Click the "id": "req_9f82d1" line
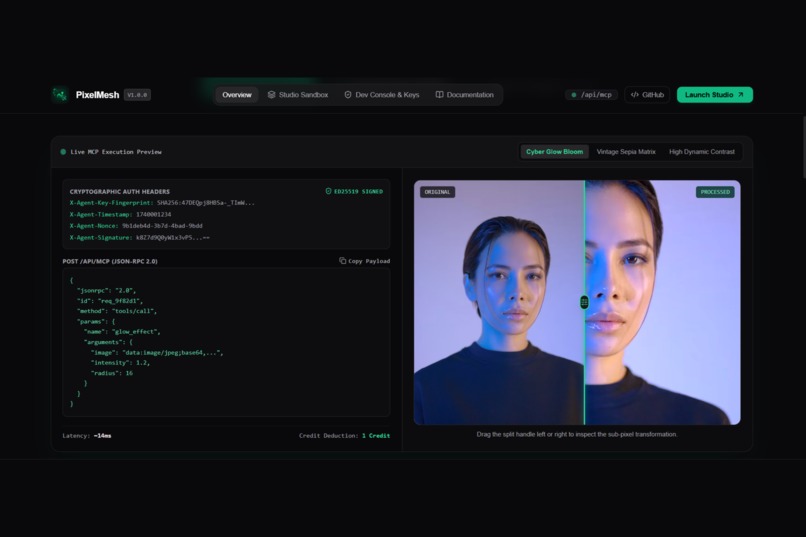 point(109,301)
